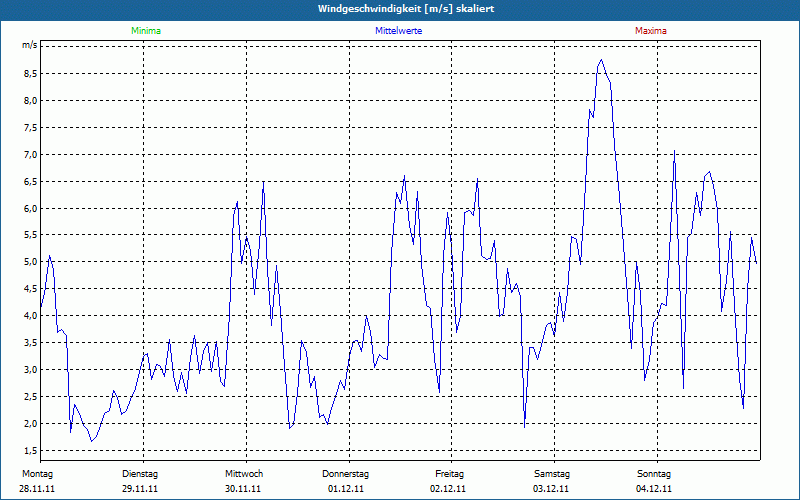800x500 pixels.
Task: Click the m/s unit label
Action: pos(30,45)
